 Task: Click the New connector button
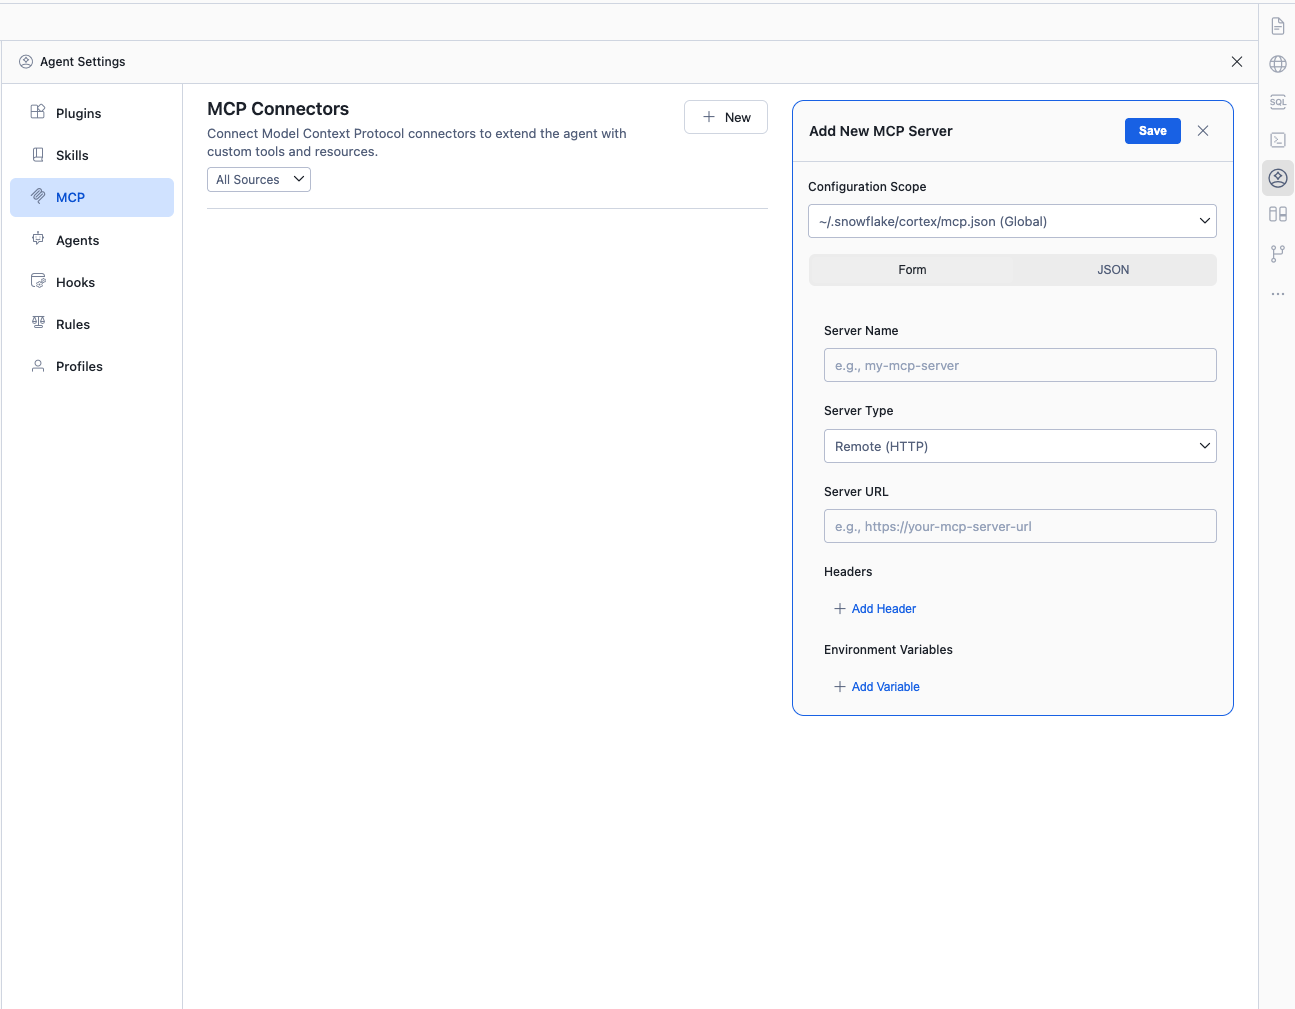click(x=726, y=117)
